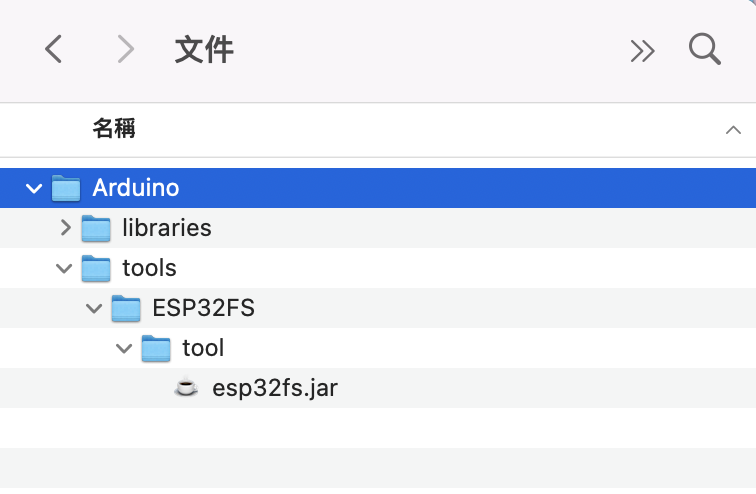Collapse the ESP32FS folder

94,308
